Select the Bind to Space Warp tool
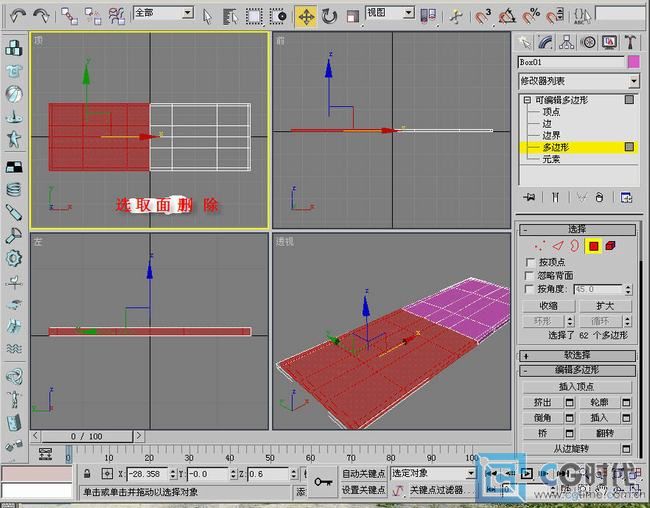The height and width of the screenshot is (508, 650). (x=116, y=17)
